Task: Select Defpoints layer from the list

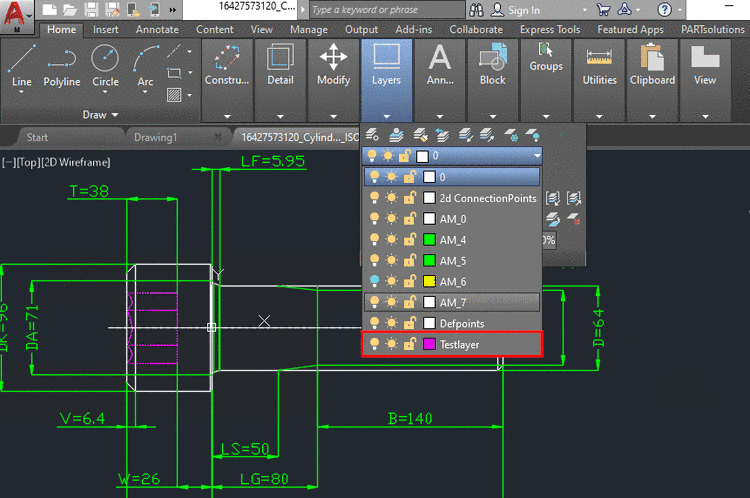Action: point(461,323)
